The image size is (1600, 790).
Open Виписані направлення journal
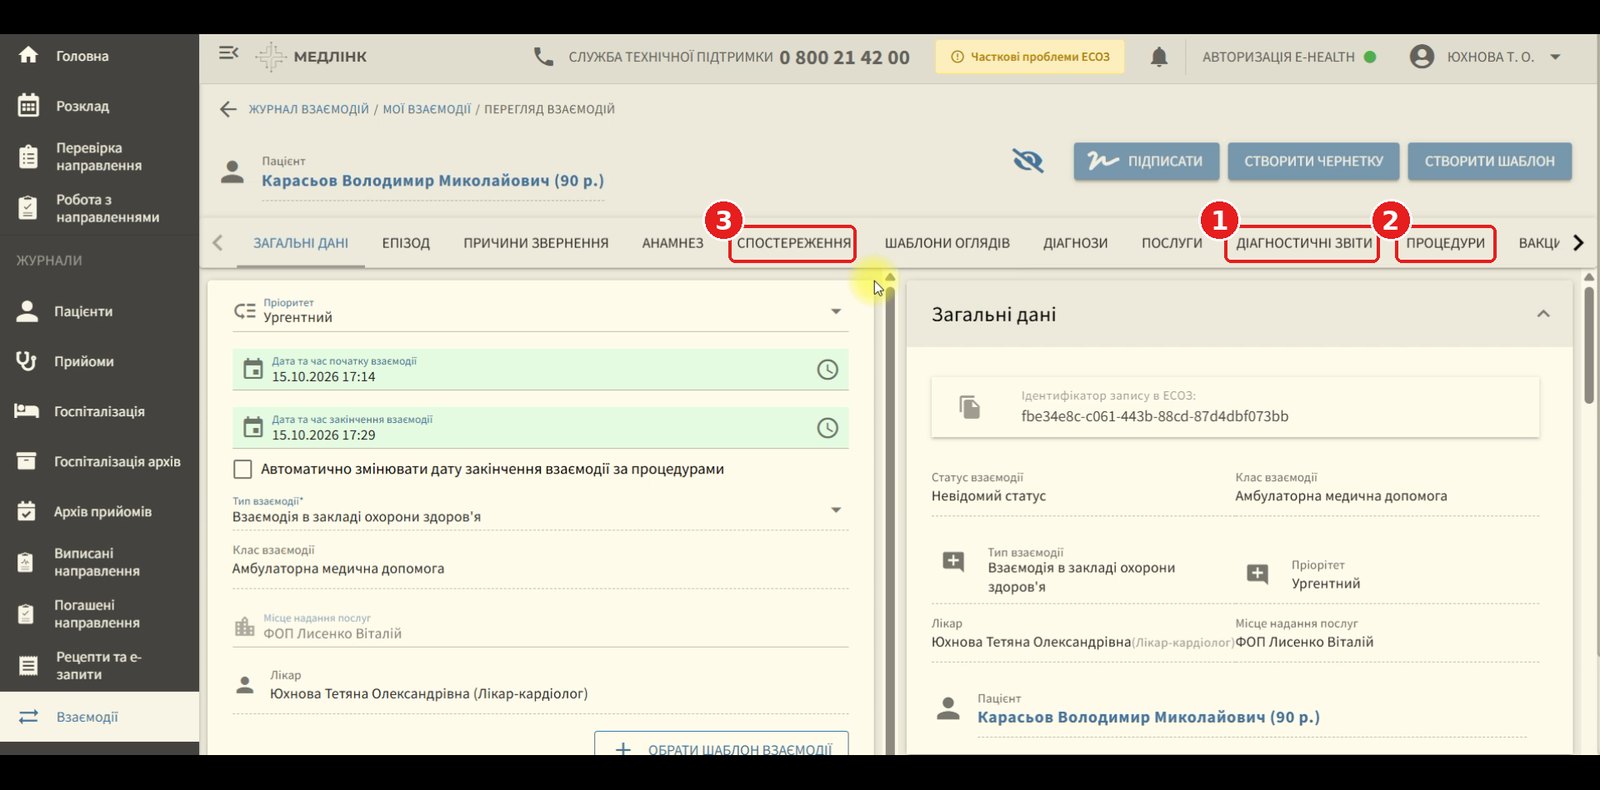click(99, 562)
